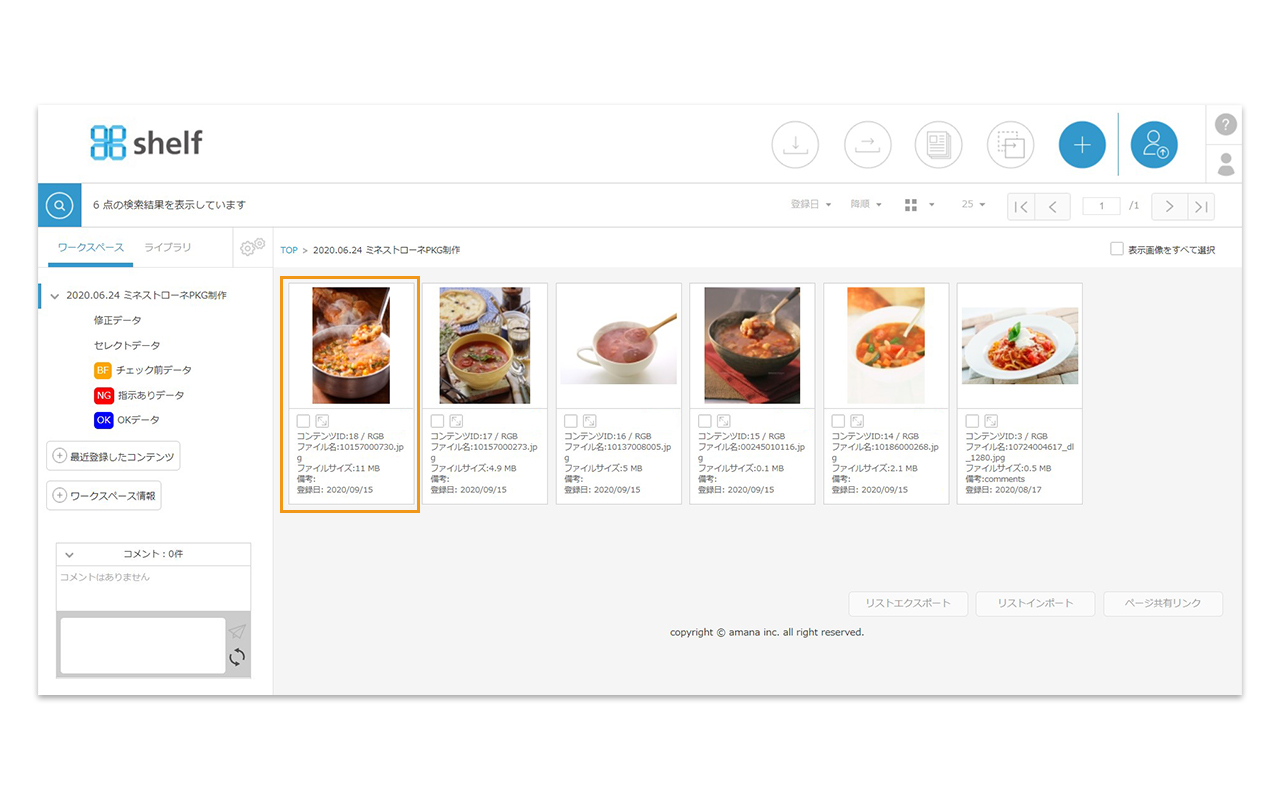Click the ページ共有リンク button
Image resolution: width=1280 pixels, height=800 pixels.
point(1163,603)
